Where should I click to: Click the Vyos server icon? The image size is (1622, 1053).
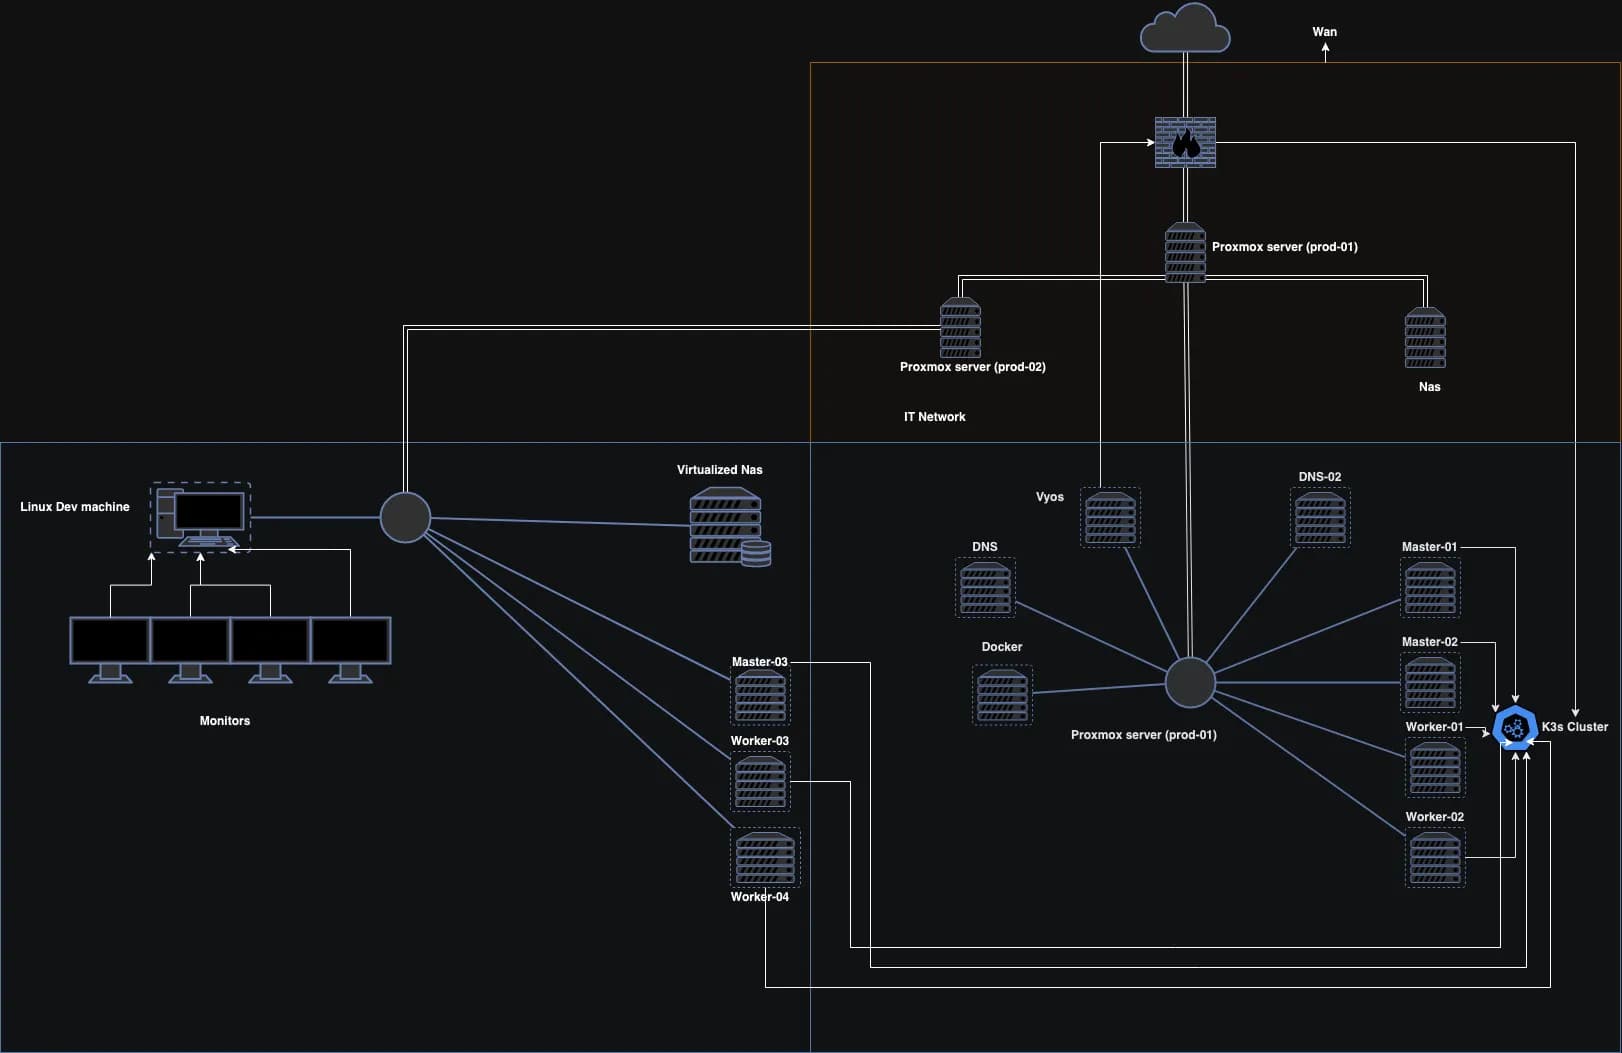pyautogui.click(x=1110, y=517)
